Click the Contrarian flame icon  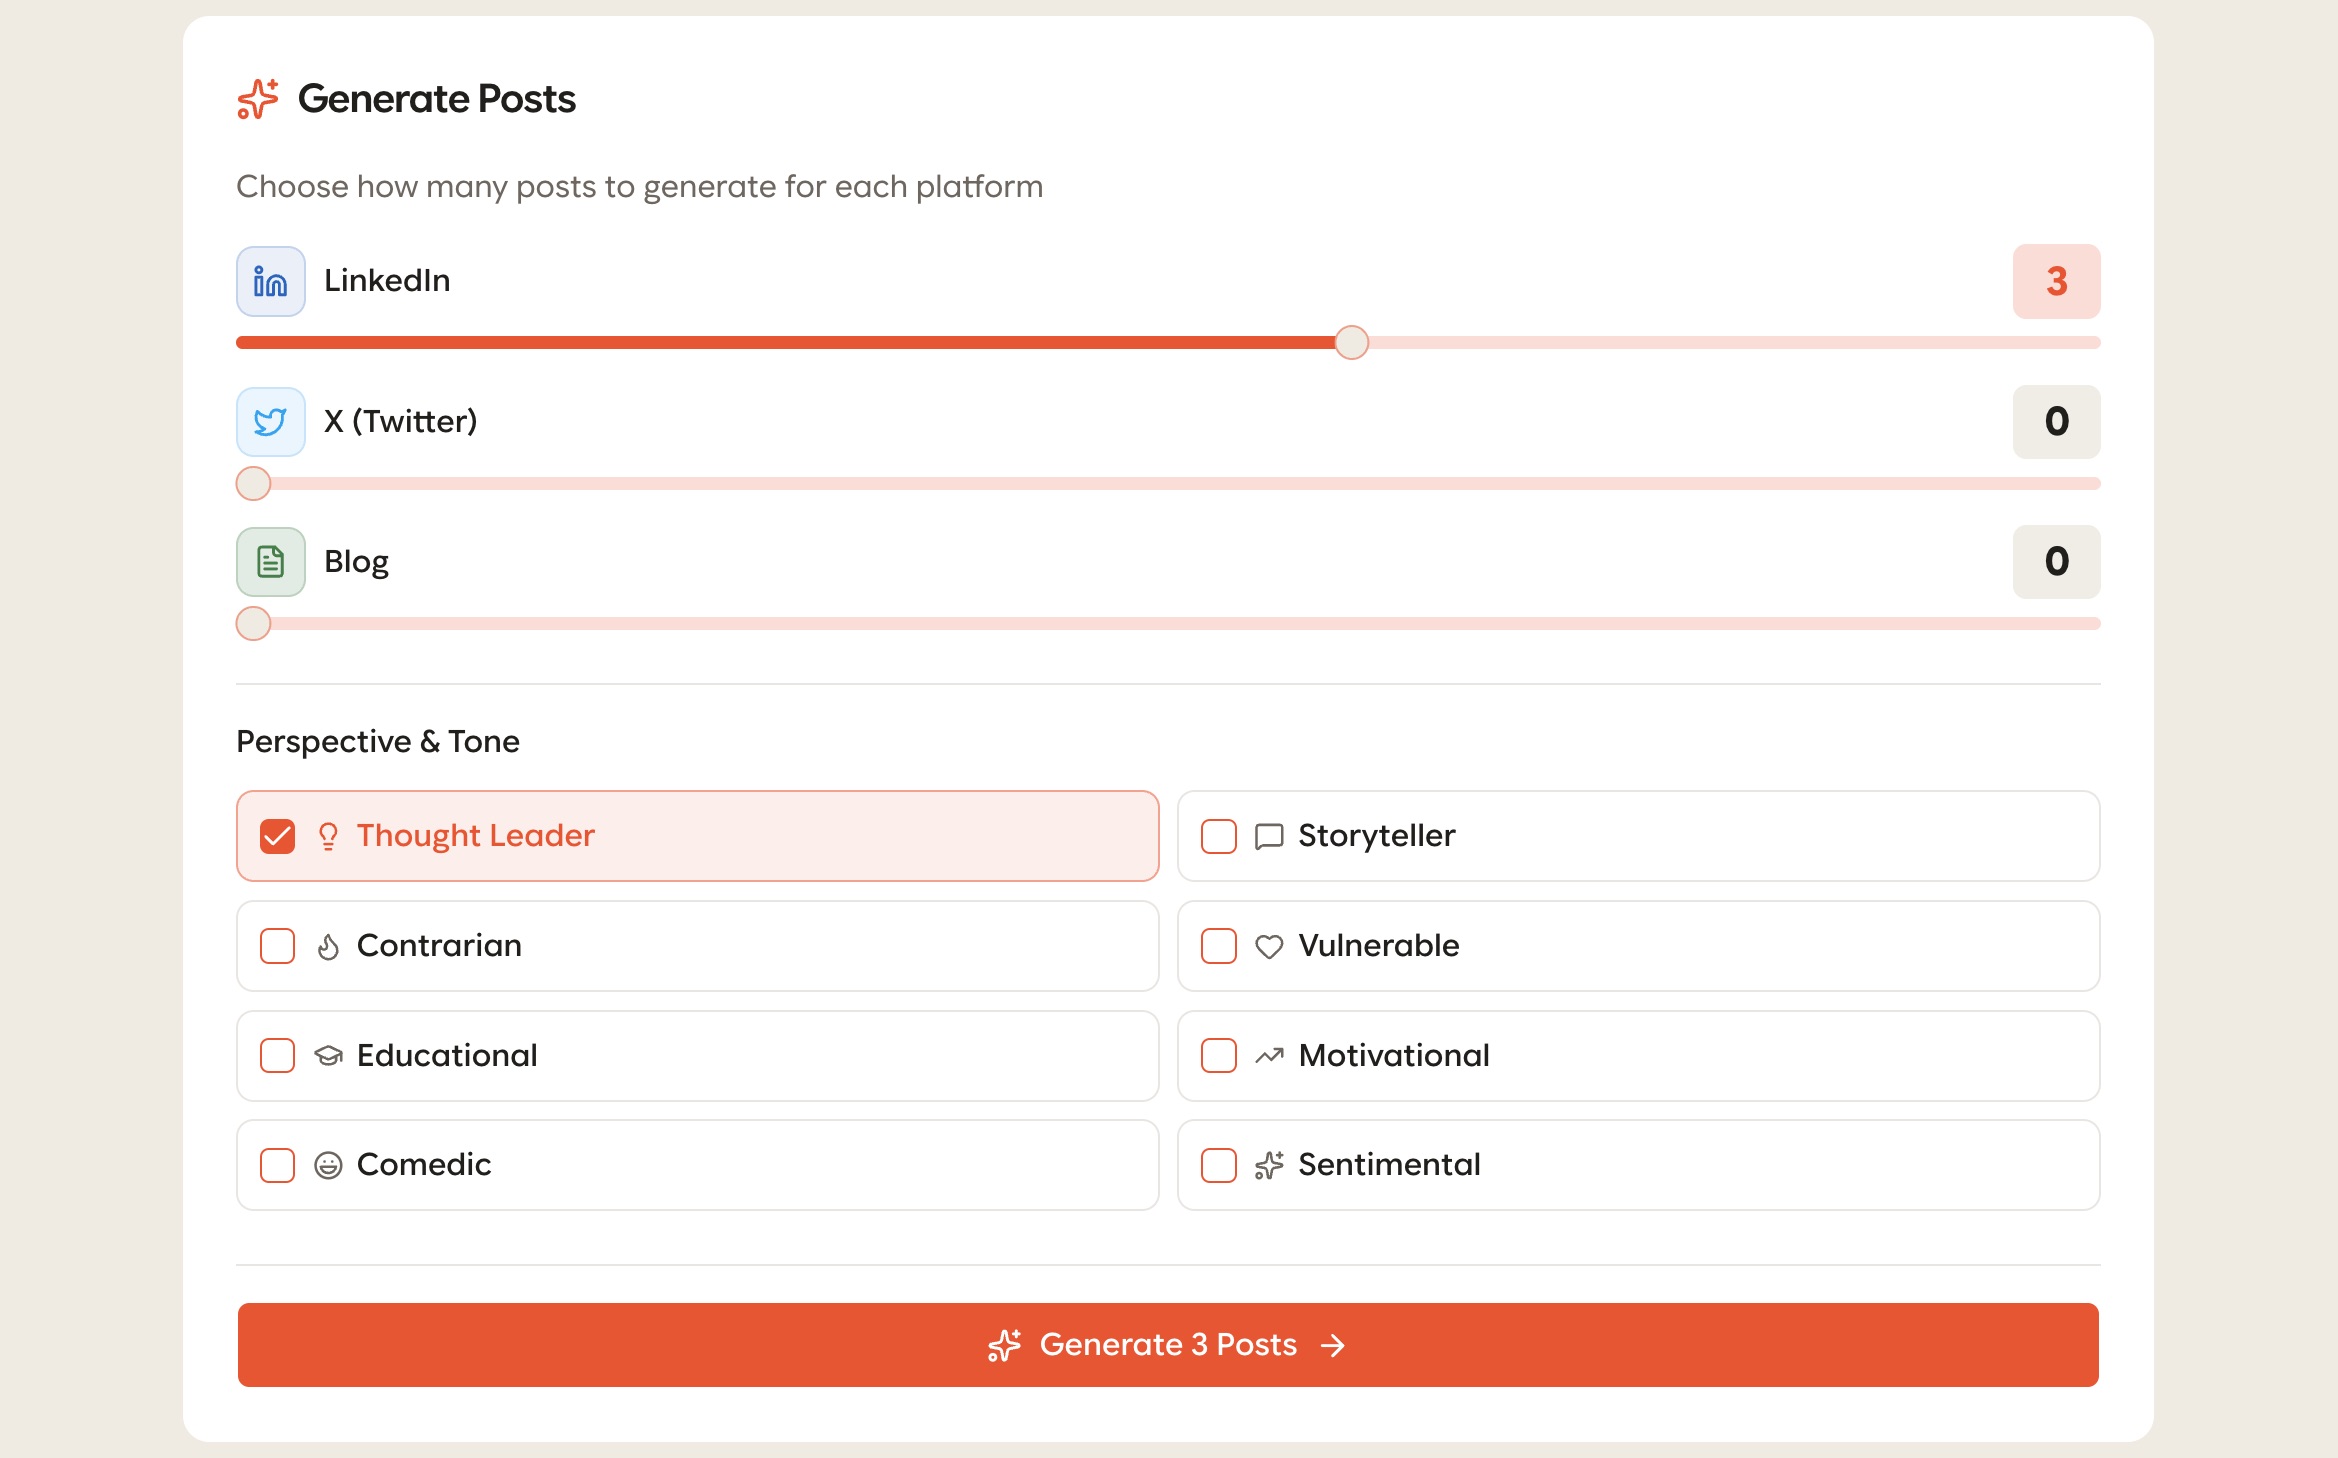[x=328, y=946]
